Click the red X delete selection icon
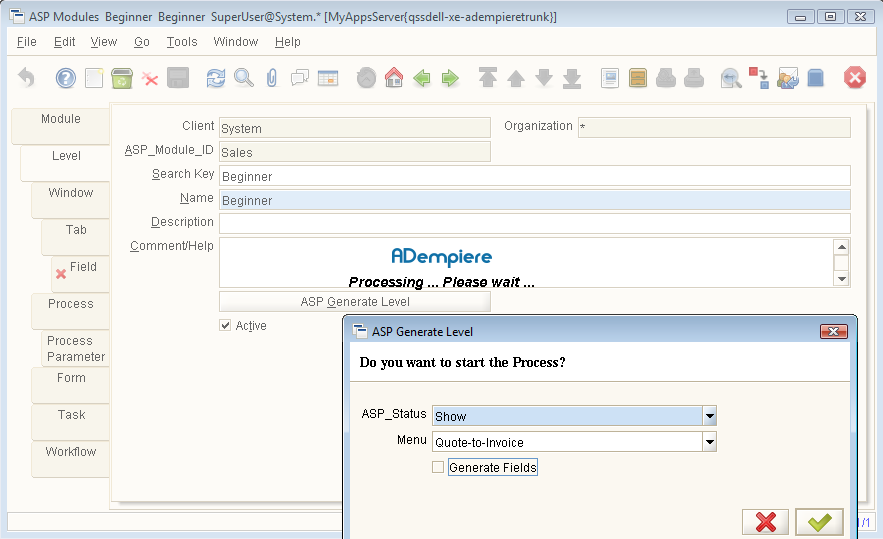This screenshot has height=539, width=883. click(x=150, y=78)
